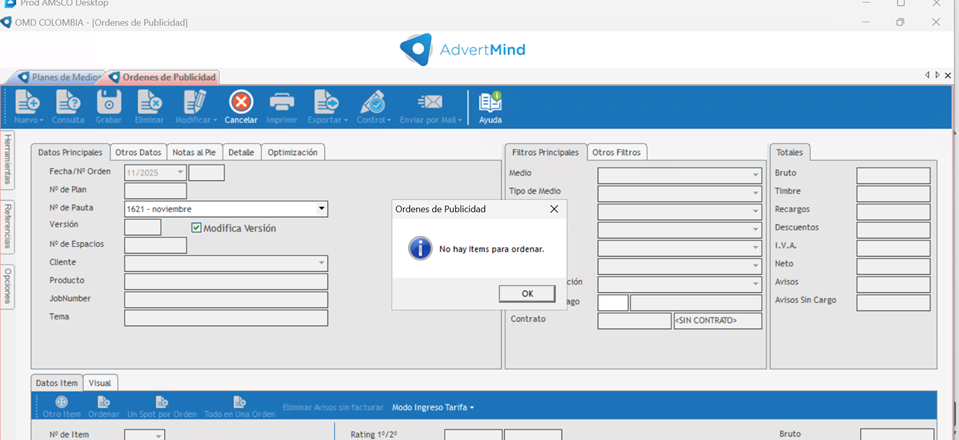Click the Exportar toolbar icon

click(x=327, y=102)
